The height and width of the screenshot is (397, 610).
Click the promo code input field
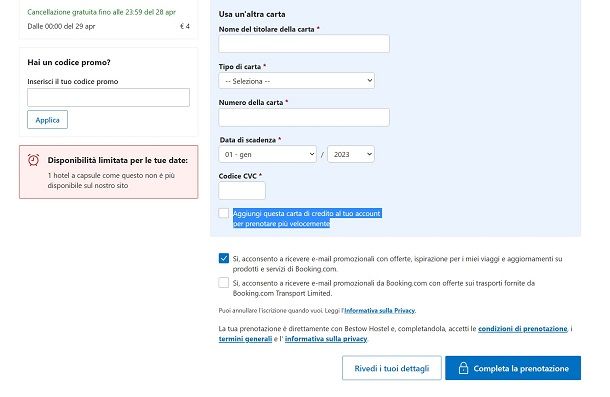pos(109,97)
